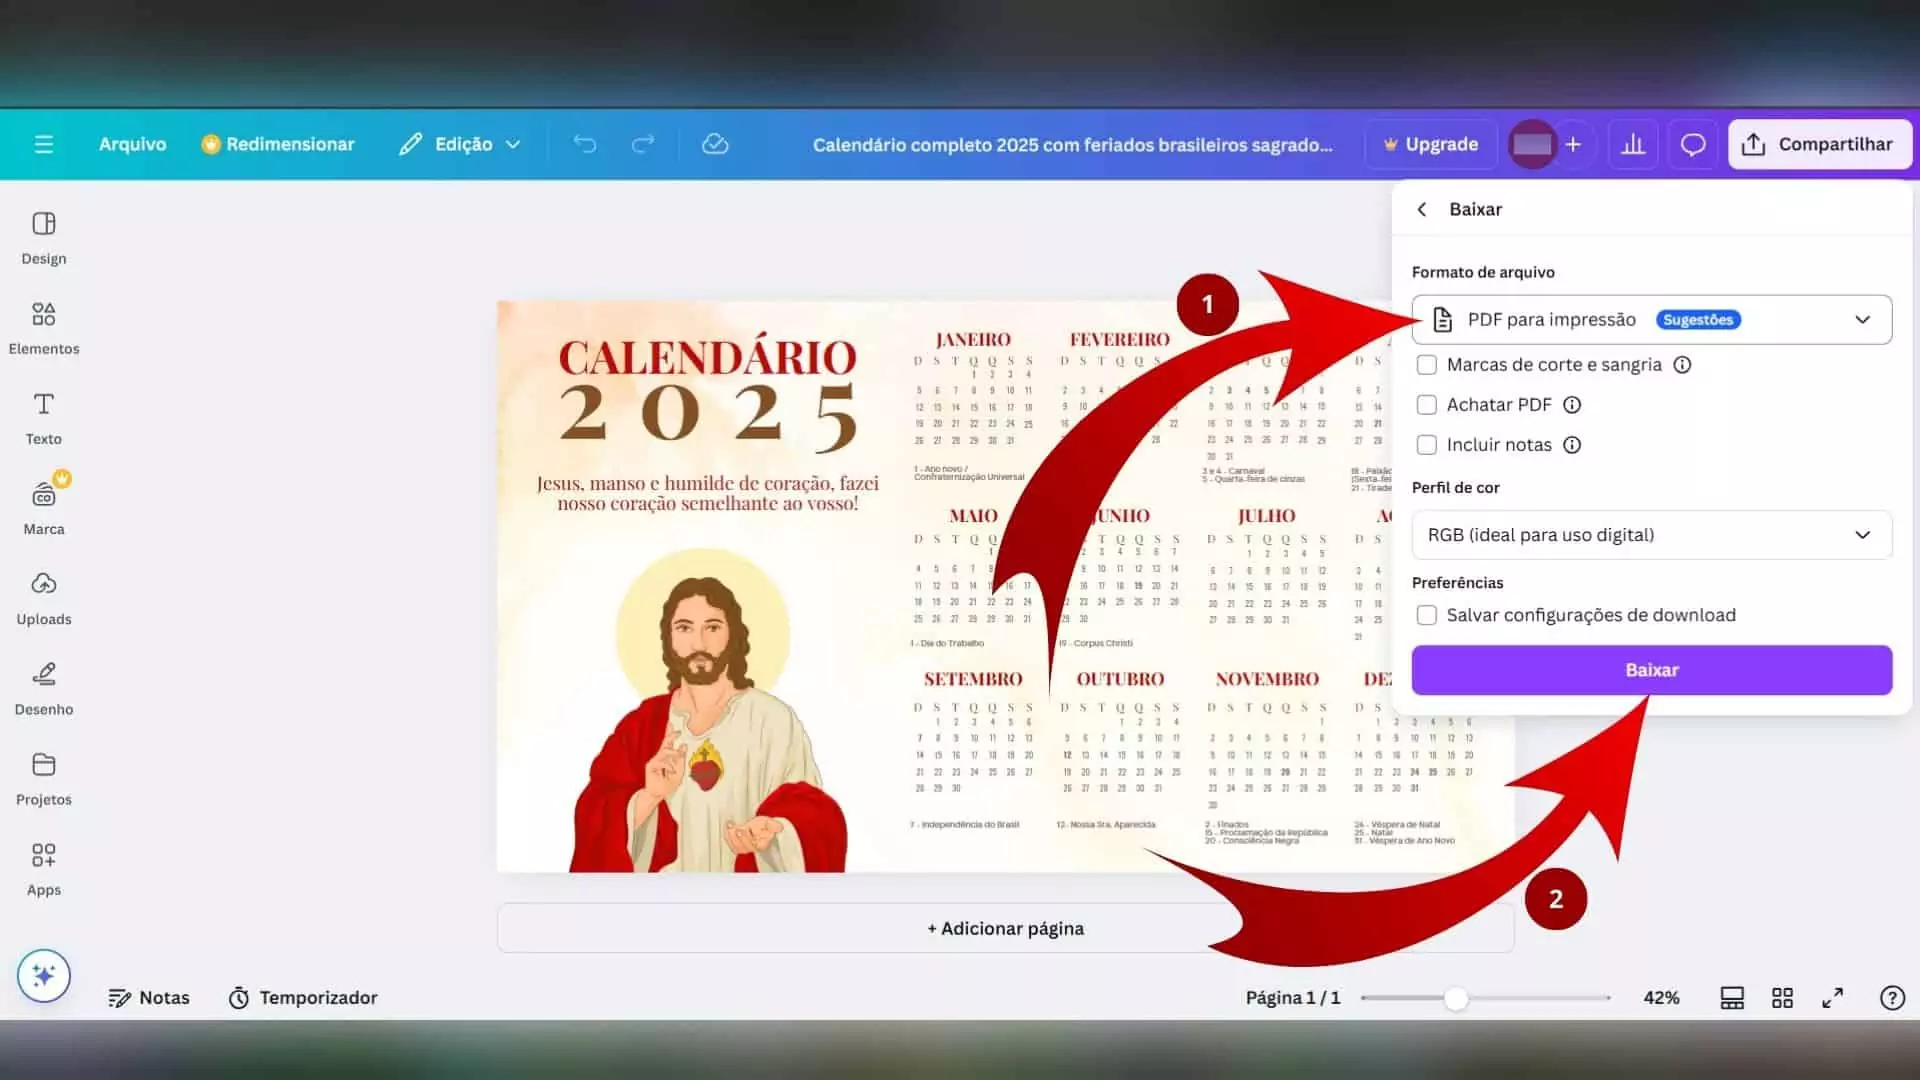Click the Upgrade button
Viewport: 1920px width, 1080px height.
pos(1431,144)
